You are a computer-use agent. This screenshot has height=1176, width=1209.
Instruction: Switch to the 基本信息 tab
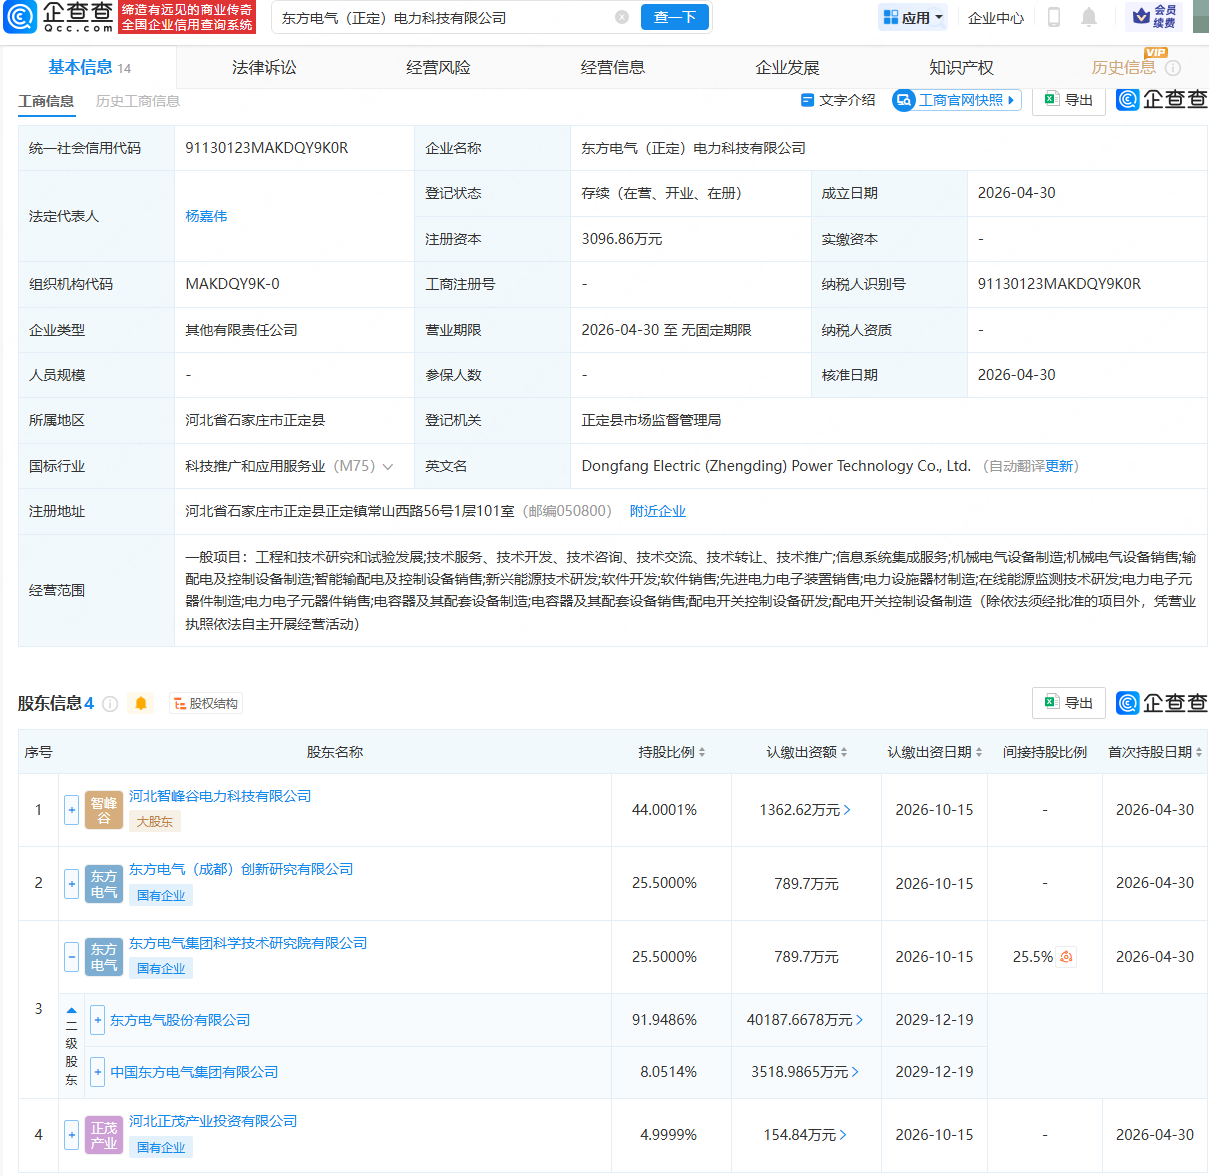tap(89, 68)
